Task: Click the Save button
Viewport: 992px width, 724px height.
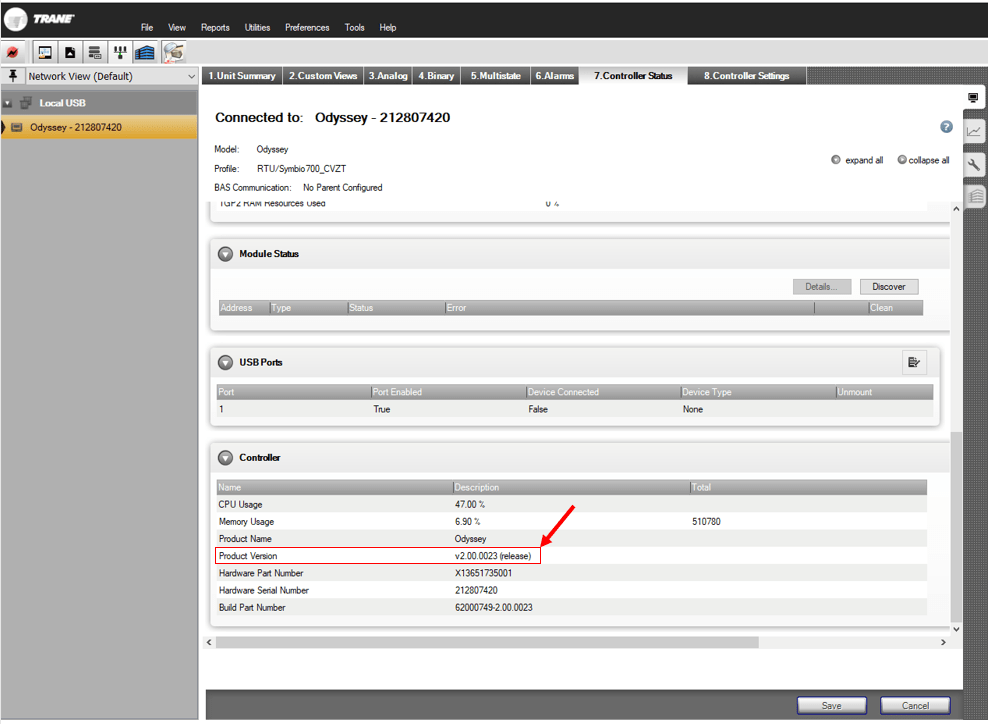Action: click(831, 705)
